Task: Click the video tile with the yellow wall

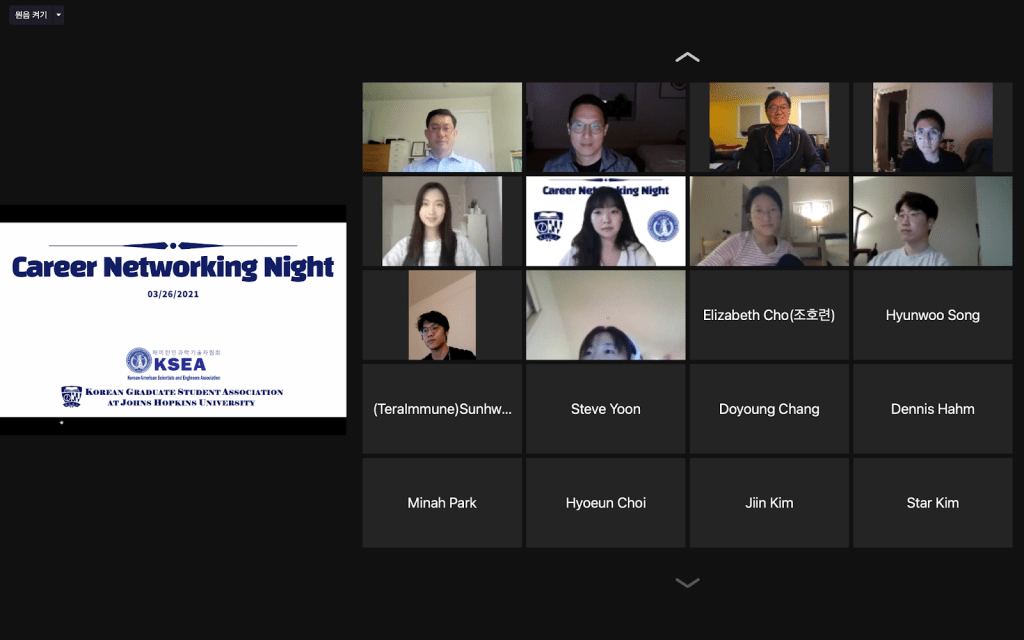Action: 769,127
